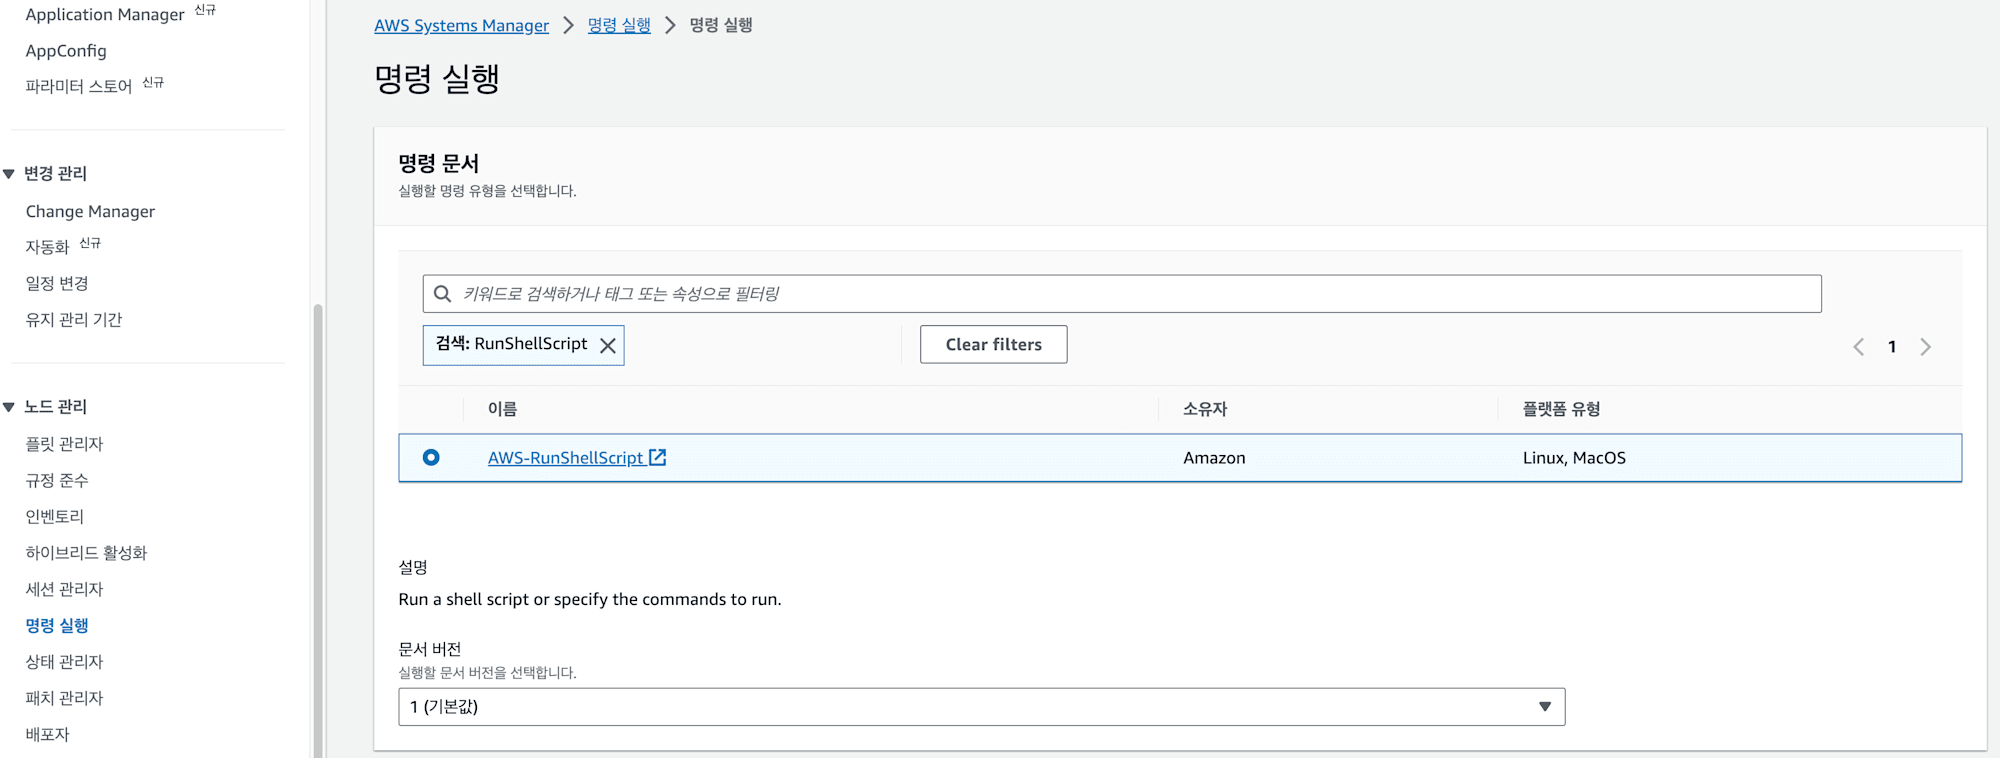Open 자동화 in sidebar
The width and height of the screenshot is (2000, 758).
point(47,247)
